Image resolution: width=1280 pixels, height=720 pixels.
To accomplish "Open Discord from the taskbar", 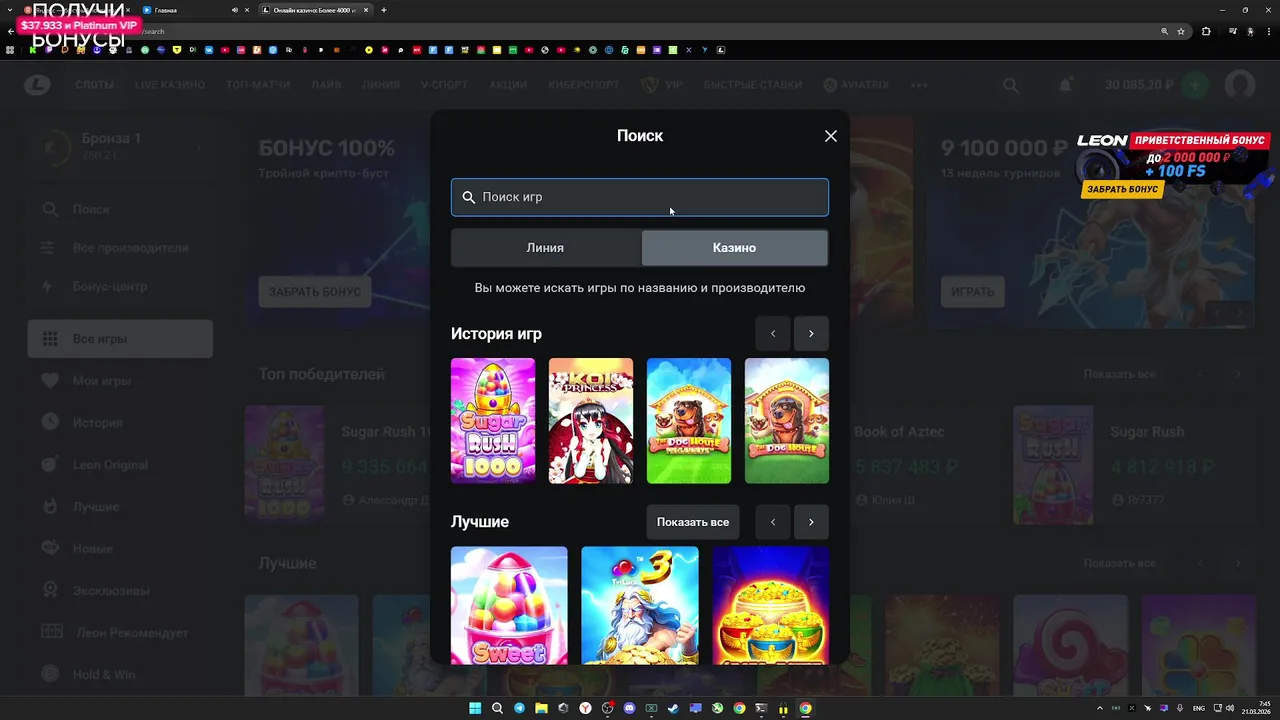I will pyautogui.click(x=629, y=709).
